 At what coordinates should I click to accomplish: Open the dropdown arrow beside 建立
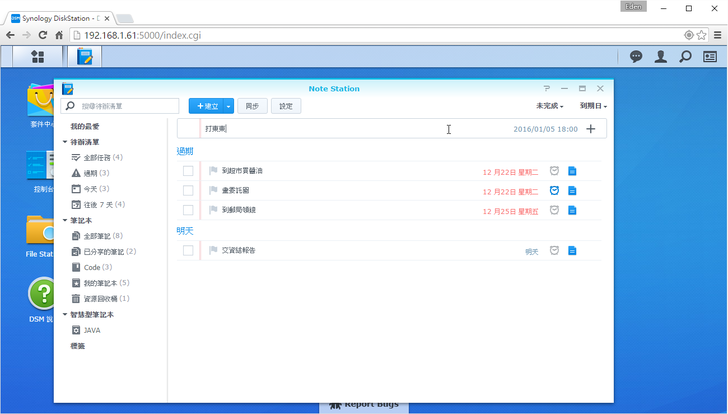229,106
